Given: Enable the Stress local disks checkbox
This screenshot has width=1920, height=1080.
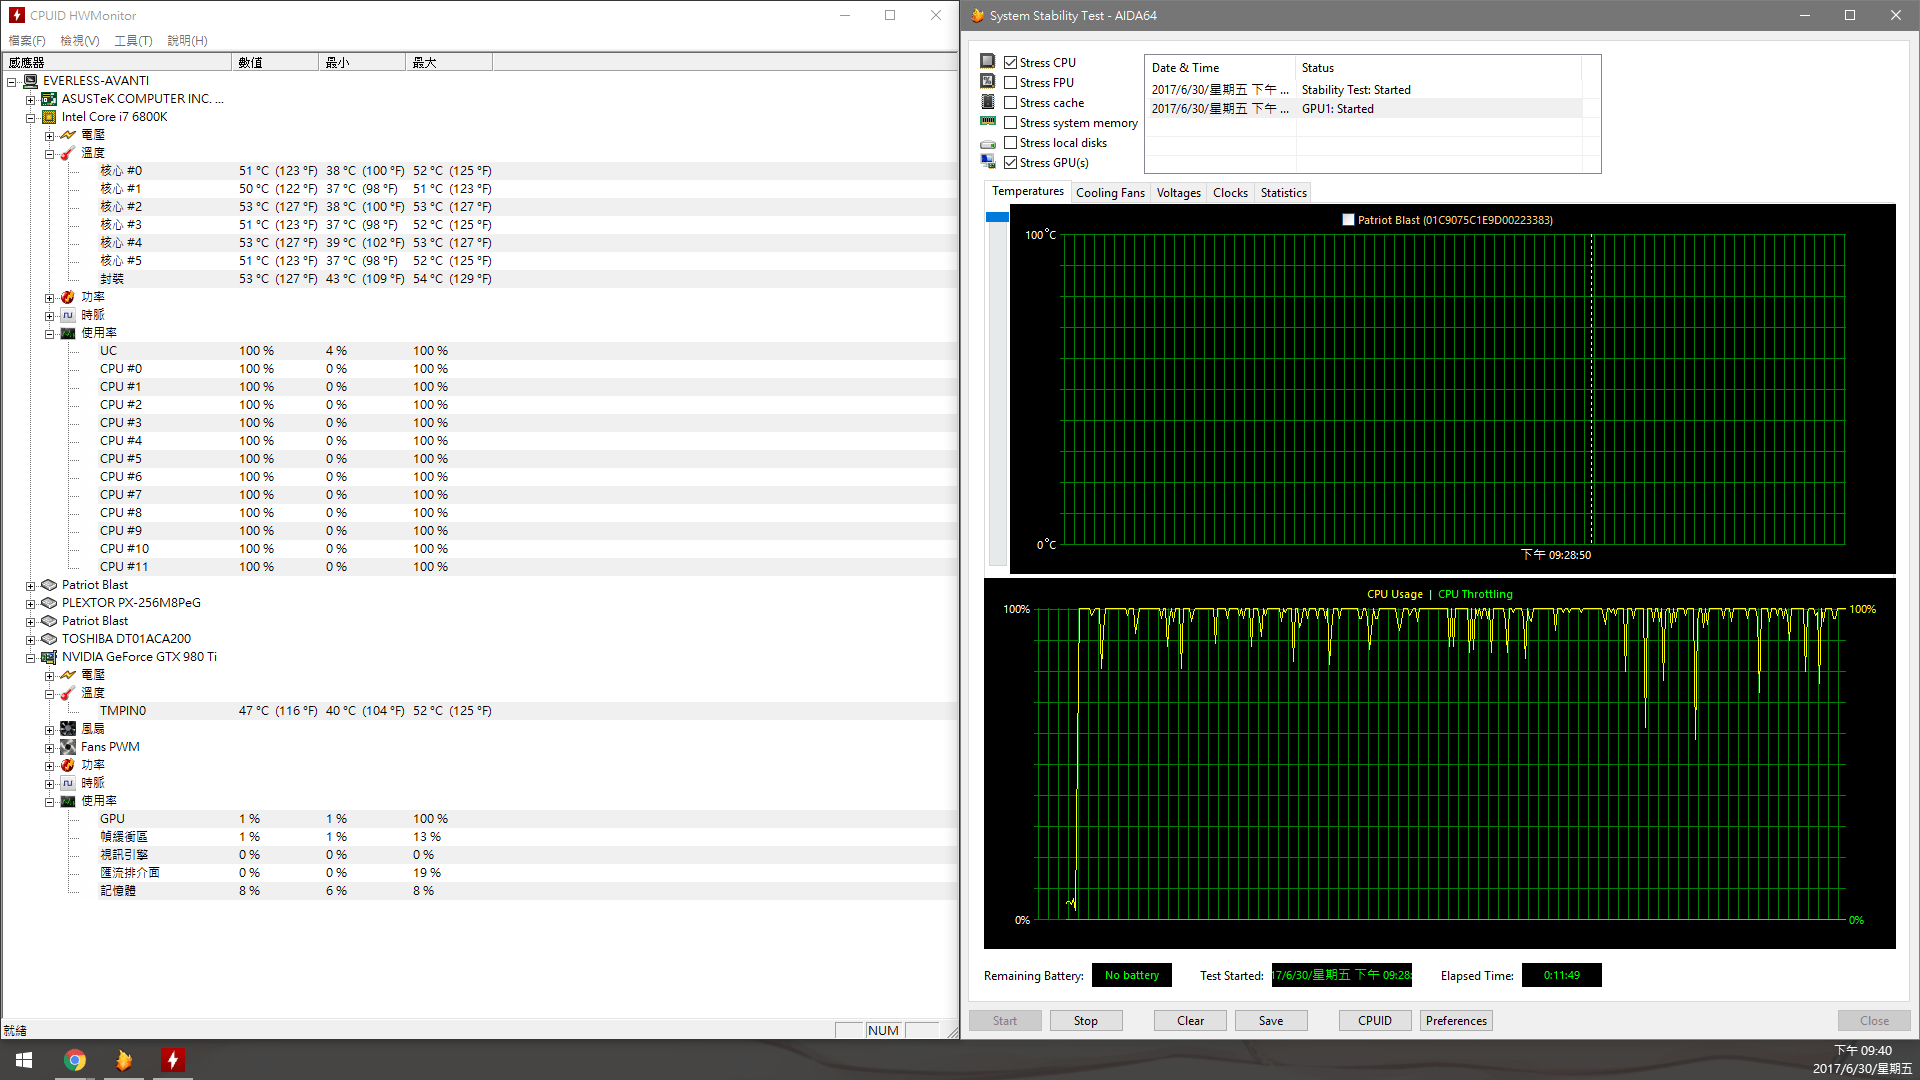Looking at the screenshot, I should tap(1011, 143).
